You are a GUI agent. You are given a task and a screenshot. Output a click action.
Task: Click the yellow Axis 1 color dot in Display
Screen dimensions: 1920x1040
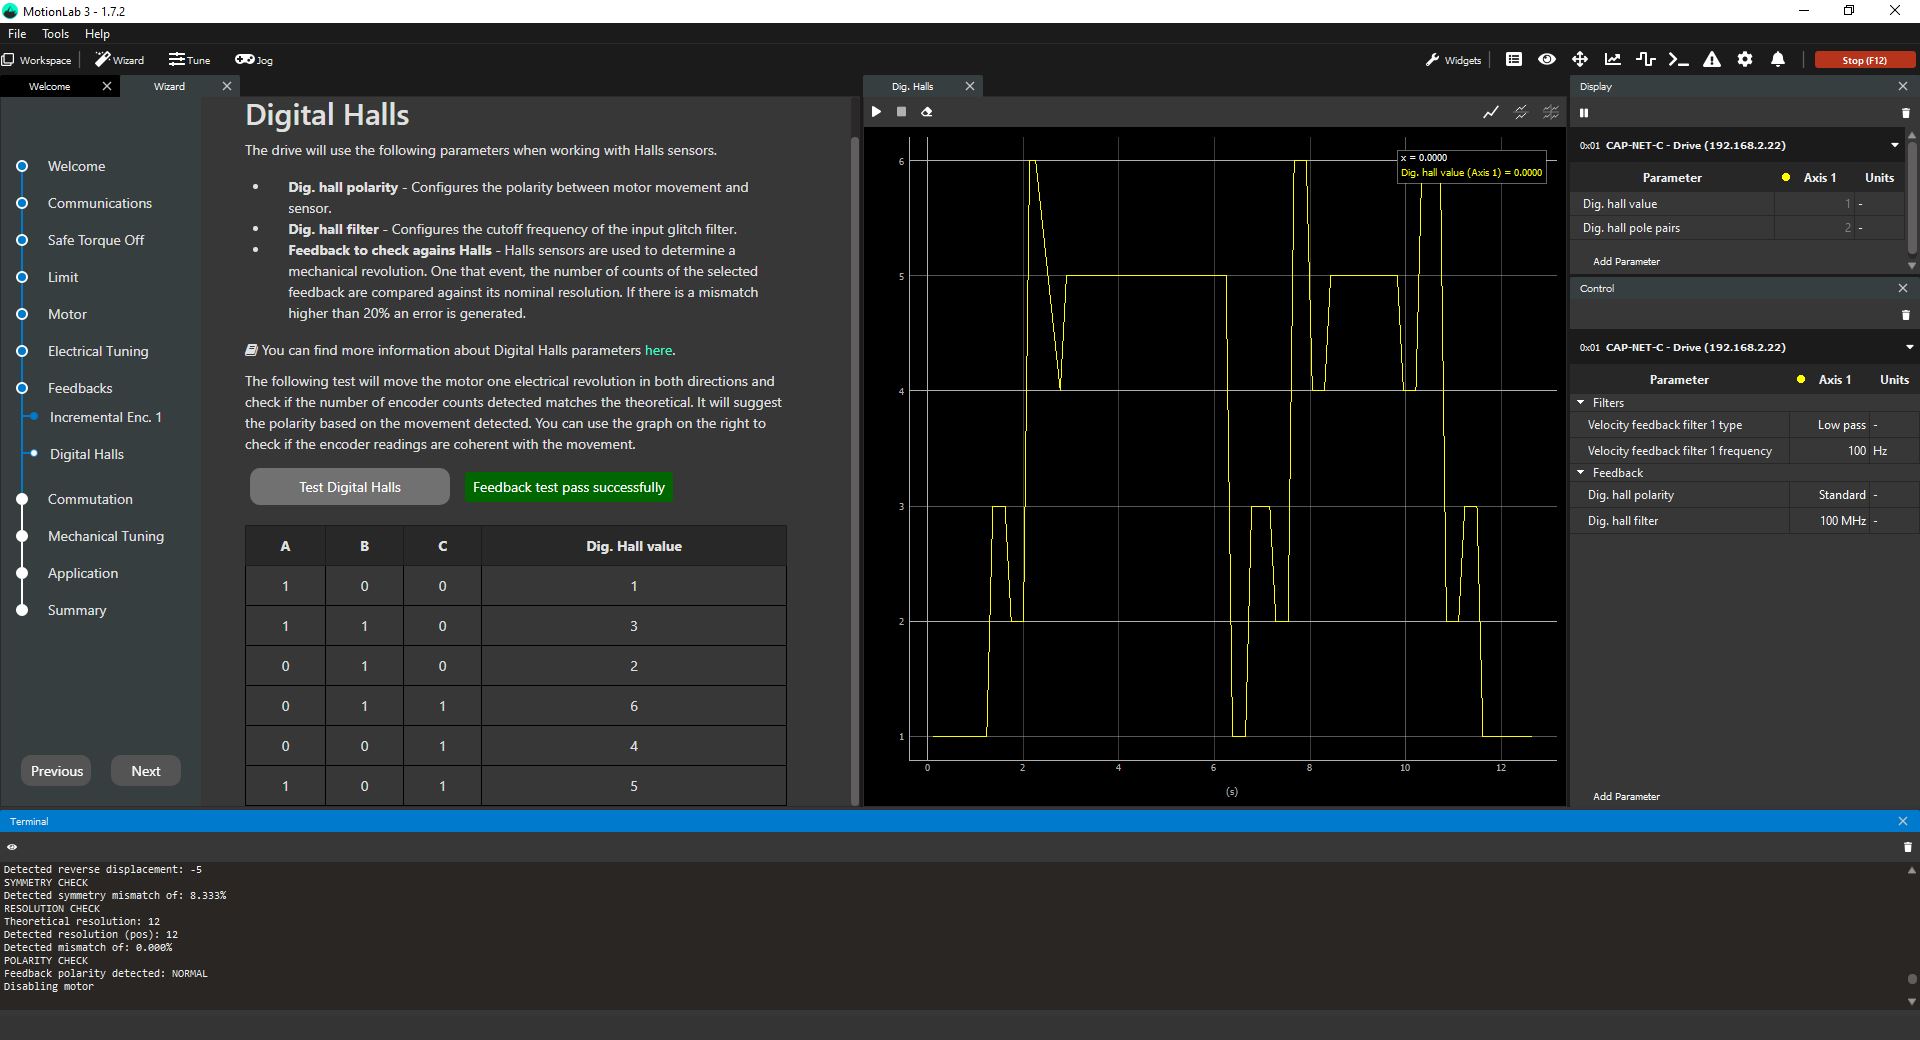click(x=1786, y=178)
